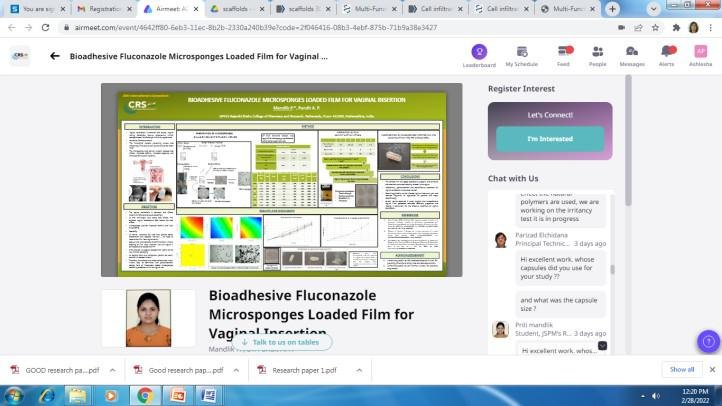This screenshot has width=722, height=406.
Task: Switch to the Gmail Registration tab
Action: 104,9
